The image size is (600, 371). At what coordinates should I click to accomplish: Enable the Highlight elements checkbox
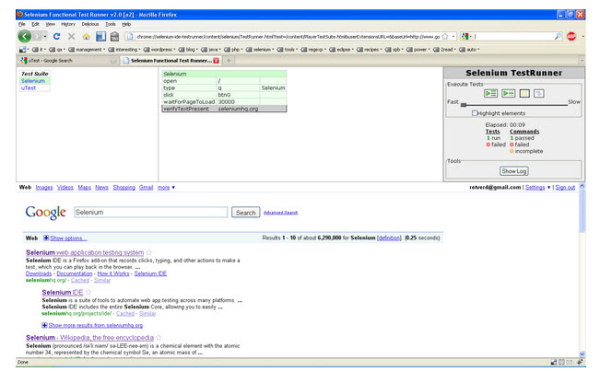point(474,113)
